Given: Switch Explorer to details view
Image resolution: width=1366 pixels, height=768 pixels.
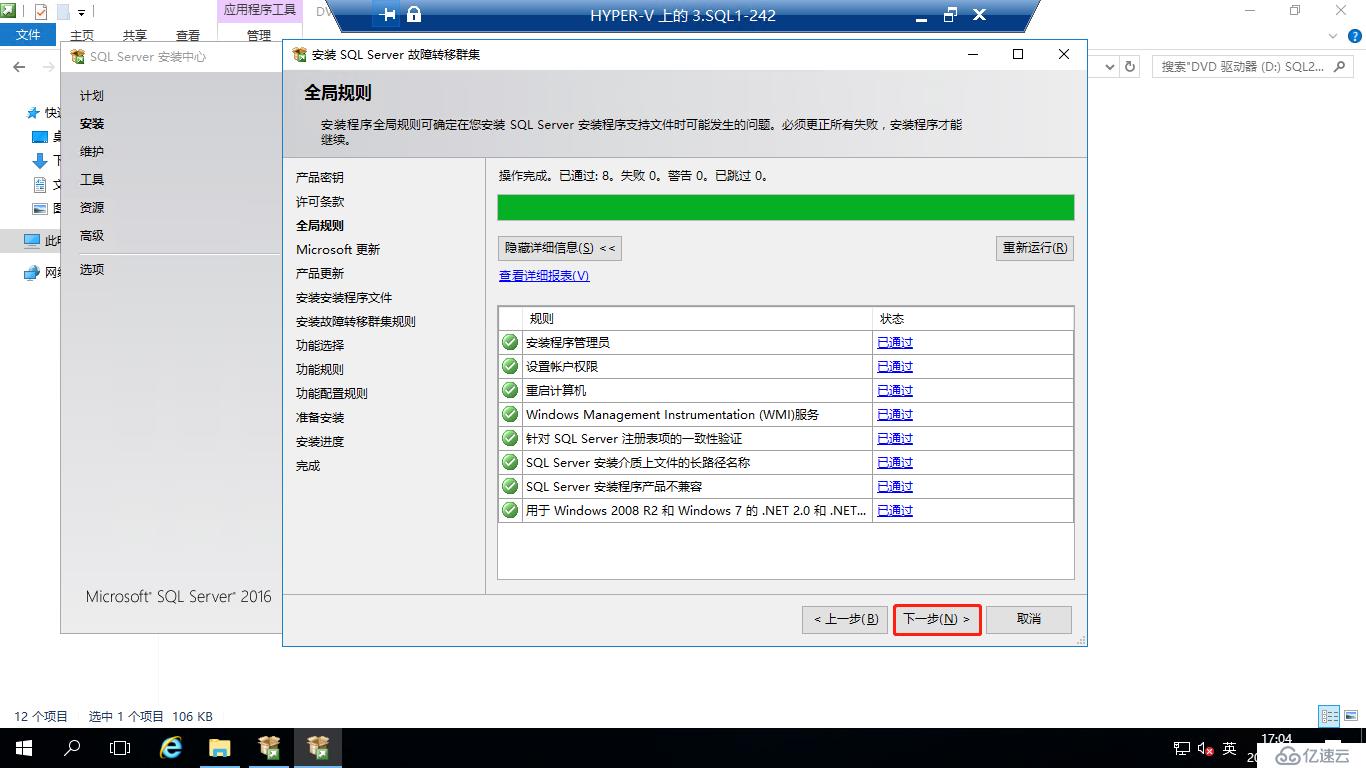Looking at the screenshot, I should click(1329, 716).
